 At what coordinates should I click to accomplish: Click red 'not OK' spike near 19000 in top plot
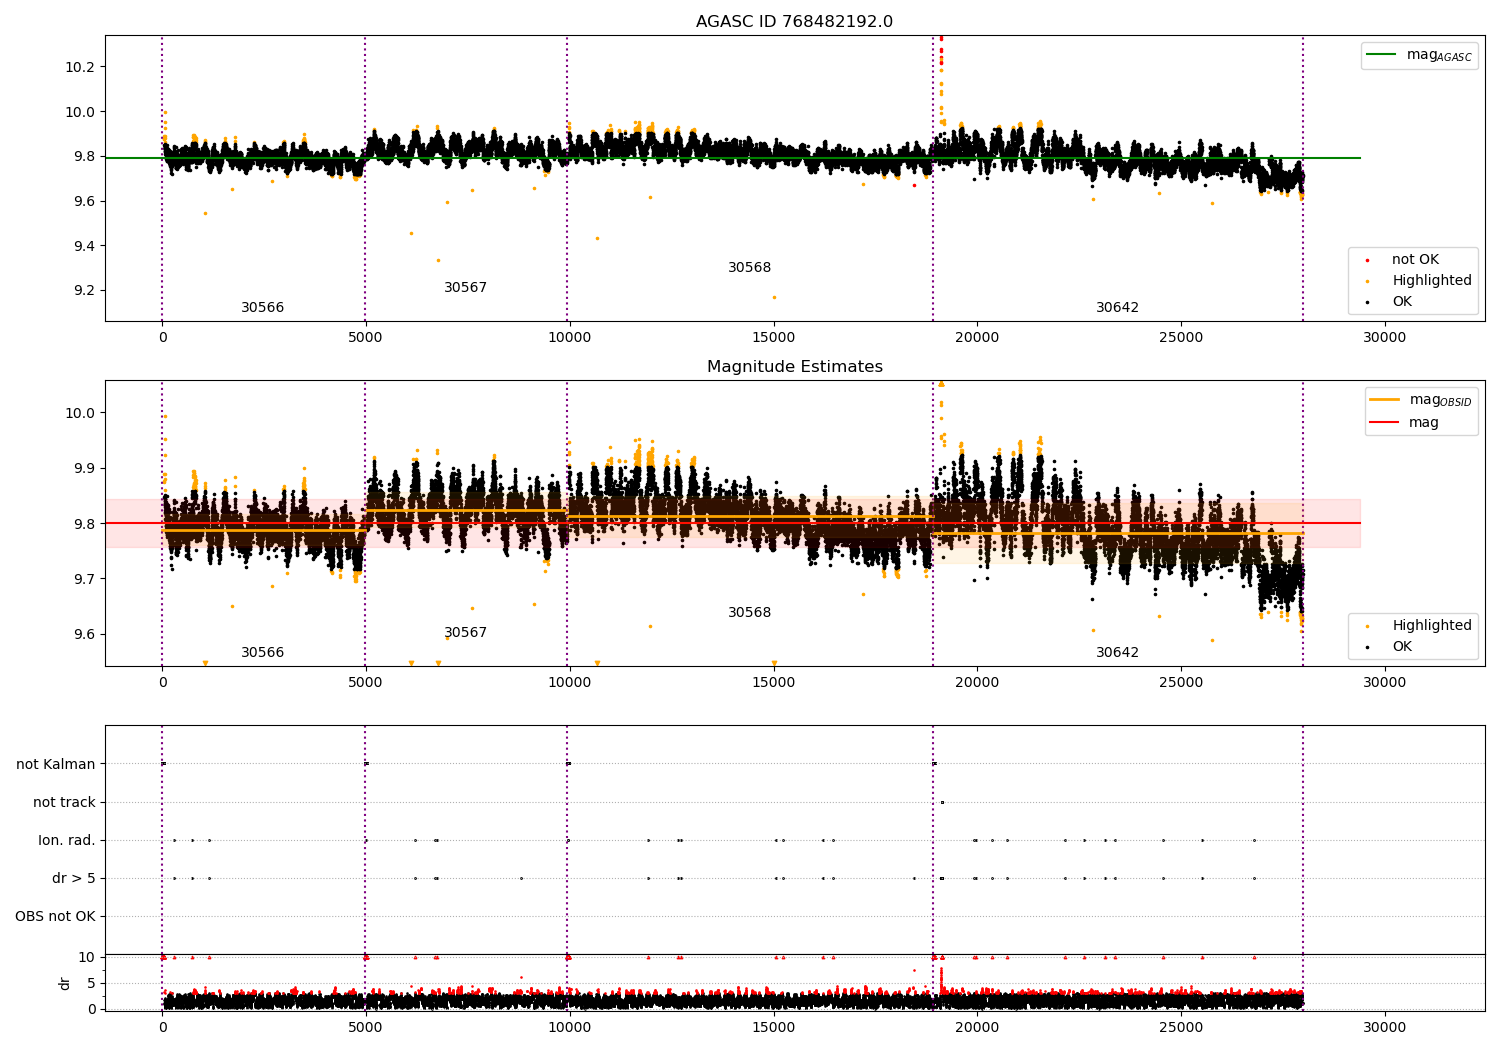point(940,50)
